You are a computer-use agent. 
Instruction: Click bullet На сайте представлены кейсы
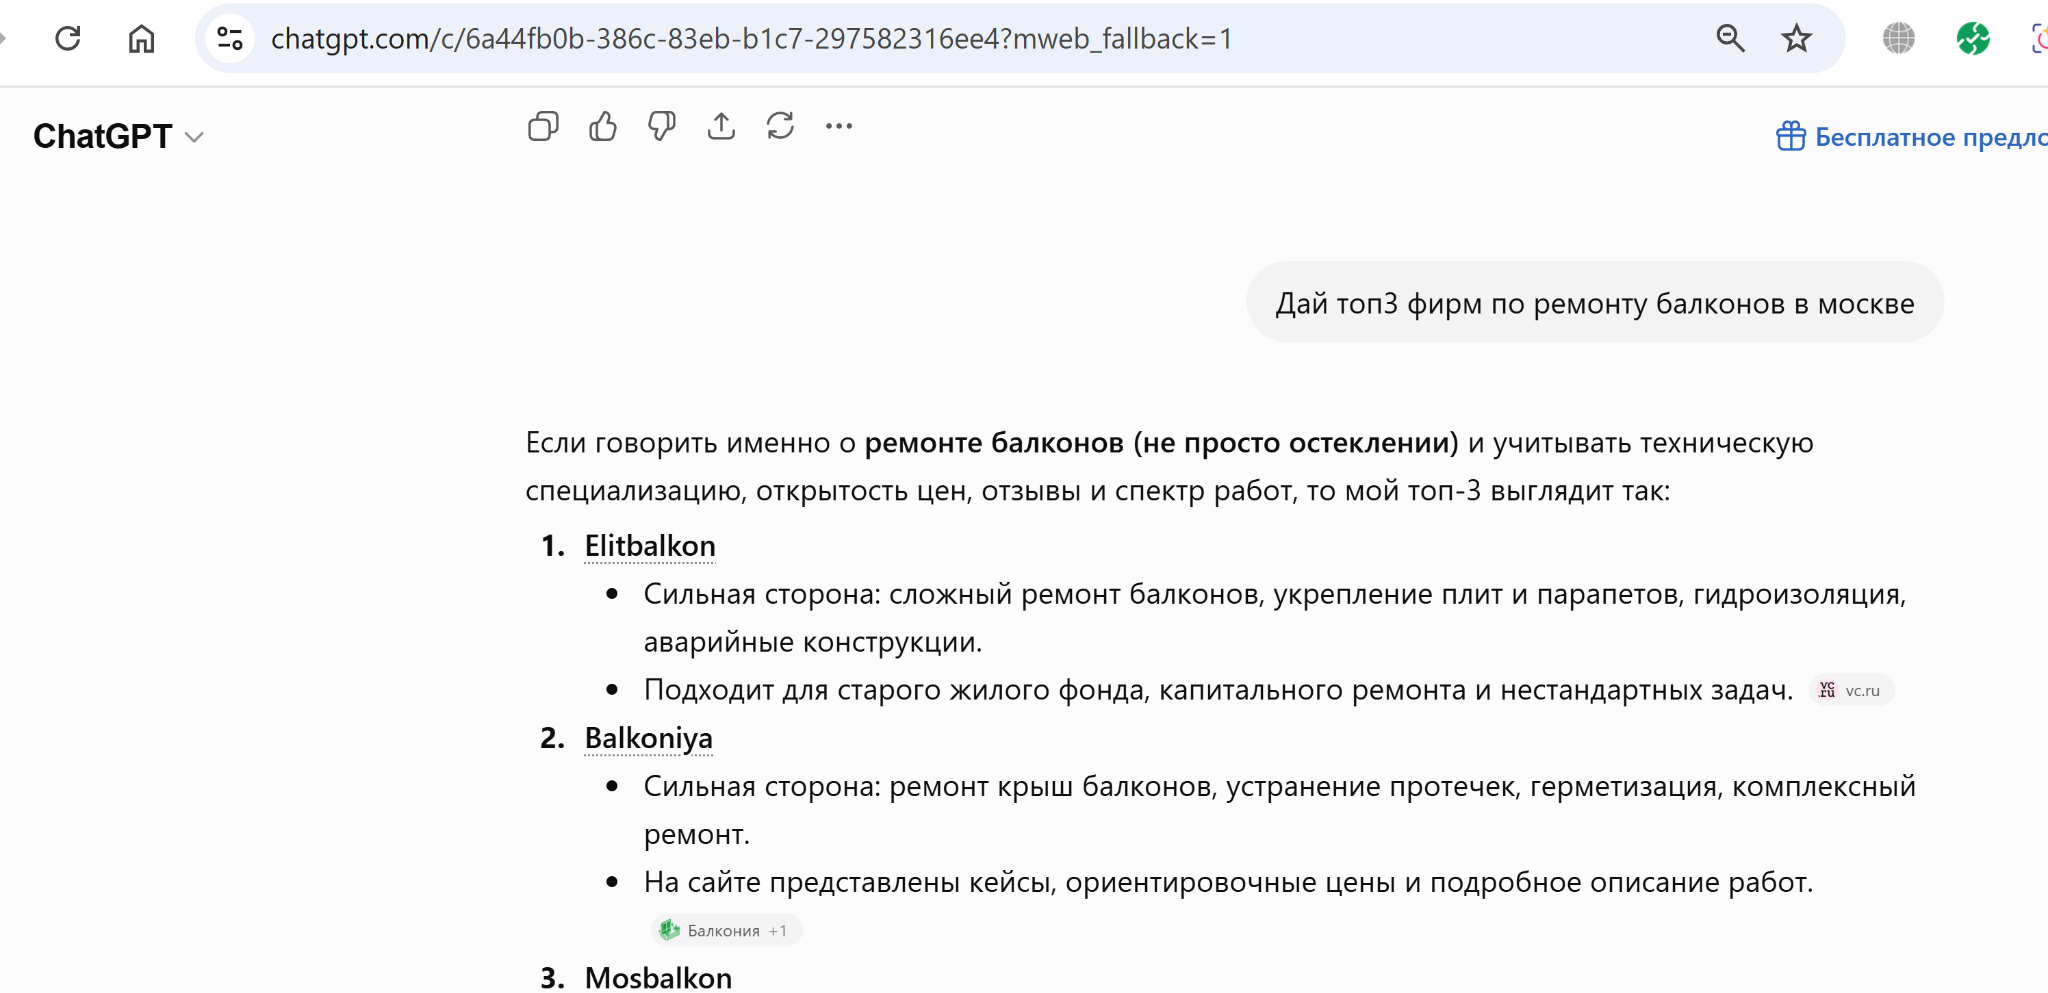1228,882
